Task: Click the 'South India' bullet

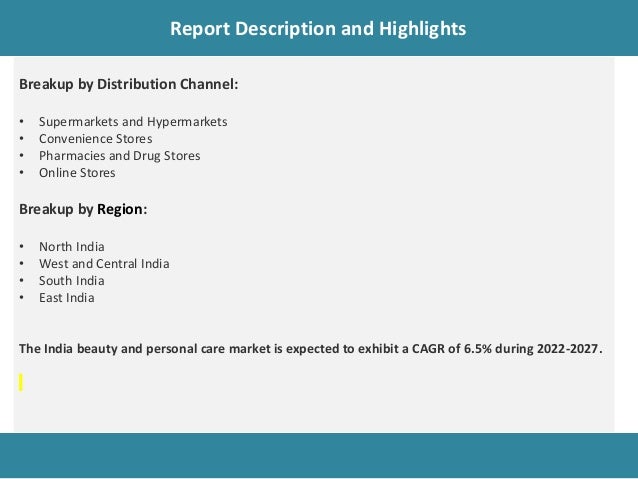Action: [x=72, y=281]
